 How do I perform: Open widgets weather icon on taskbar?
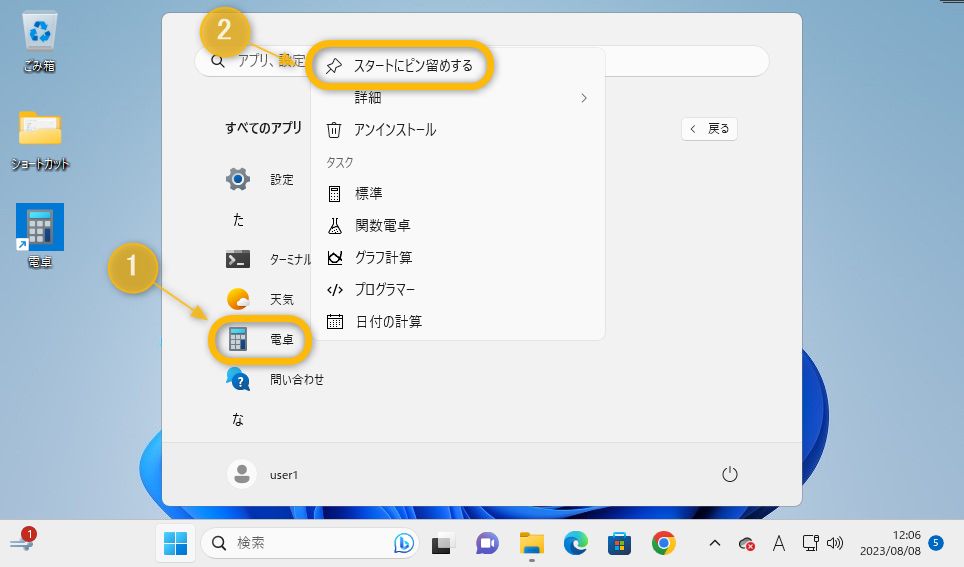click(x=23, y=540)
